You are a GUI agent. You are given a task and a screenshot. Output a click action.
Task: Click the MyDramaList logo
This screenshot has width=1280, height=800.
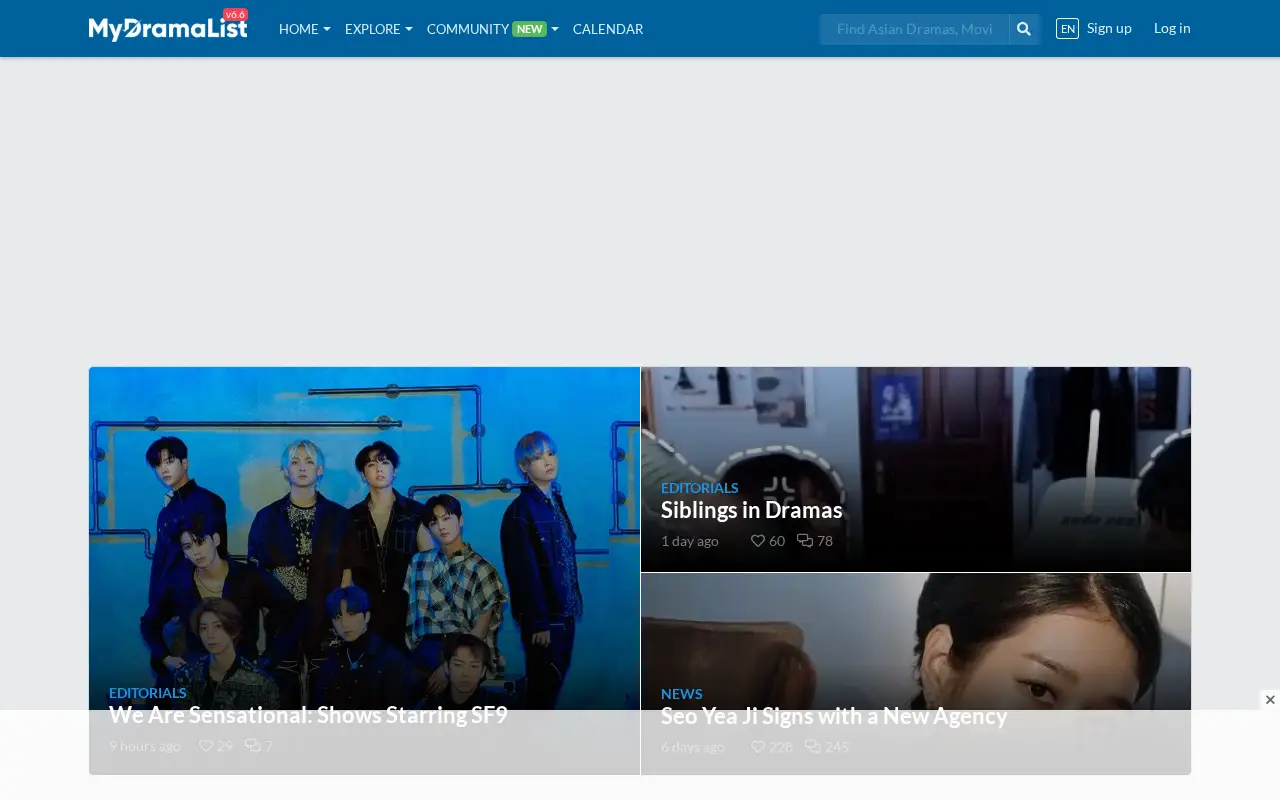(x=168, y=28)
